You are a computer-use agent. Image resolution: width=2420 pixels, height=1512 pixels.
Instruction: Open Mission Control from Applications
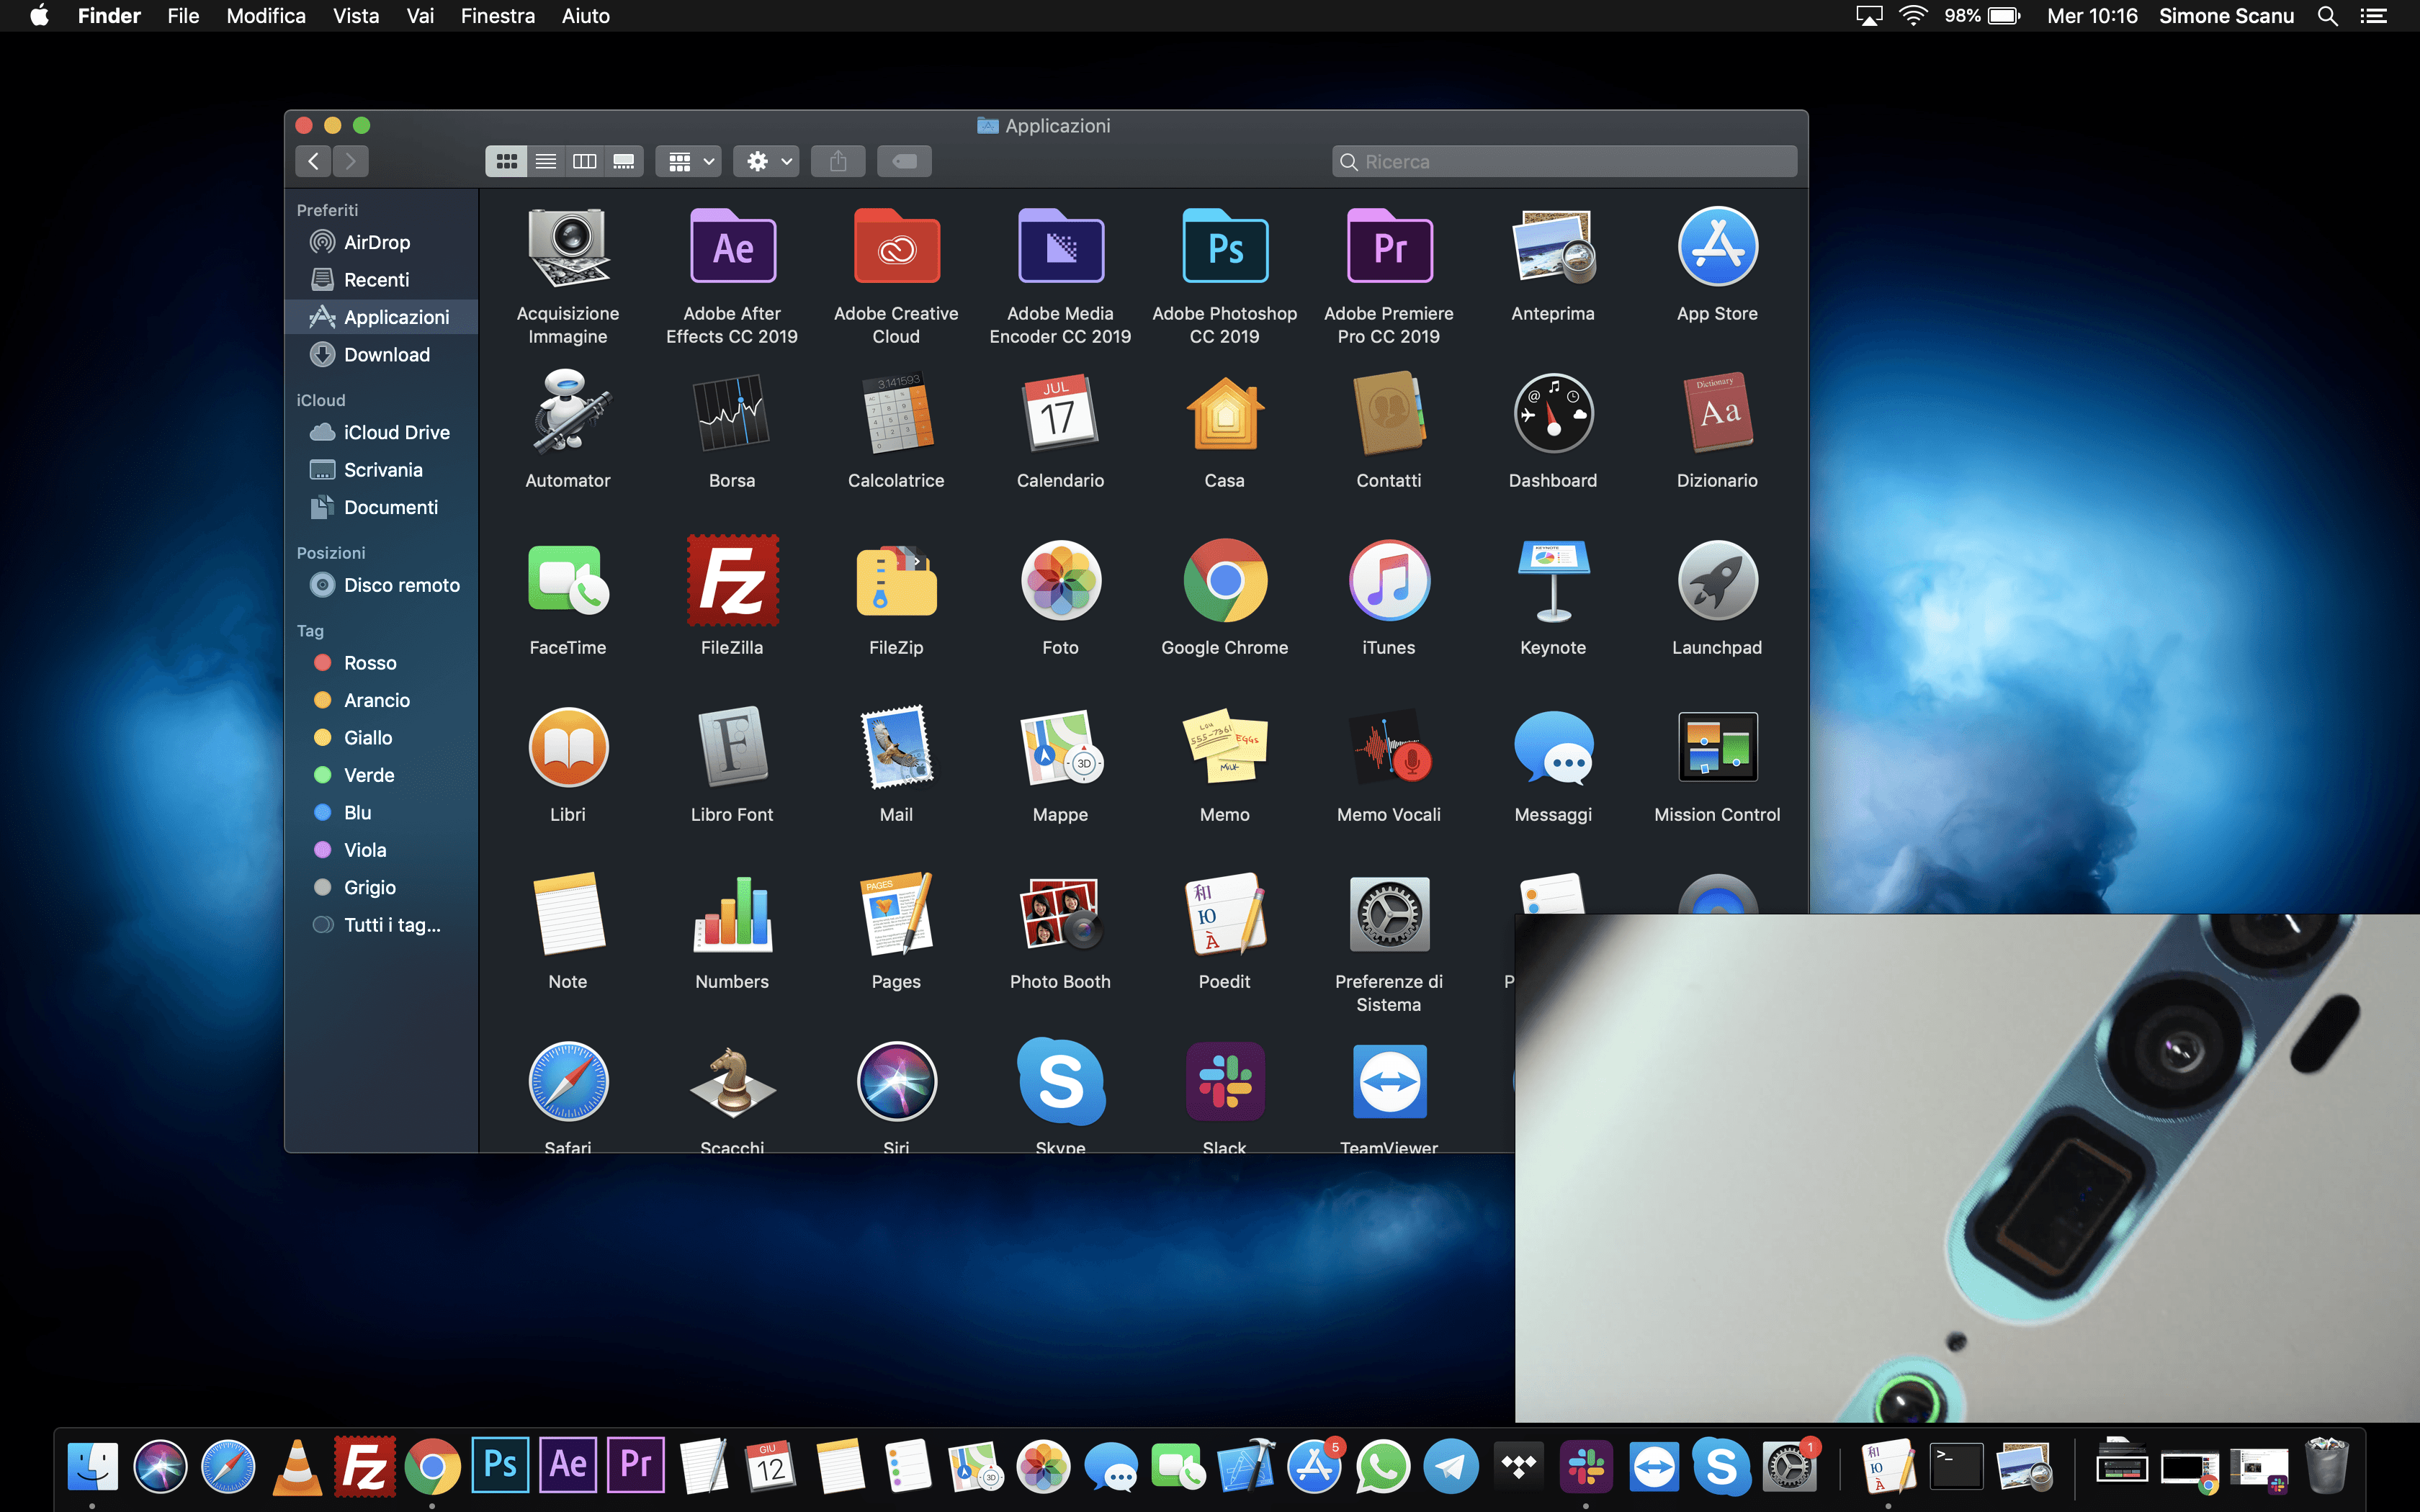(x=1716, y=748)
